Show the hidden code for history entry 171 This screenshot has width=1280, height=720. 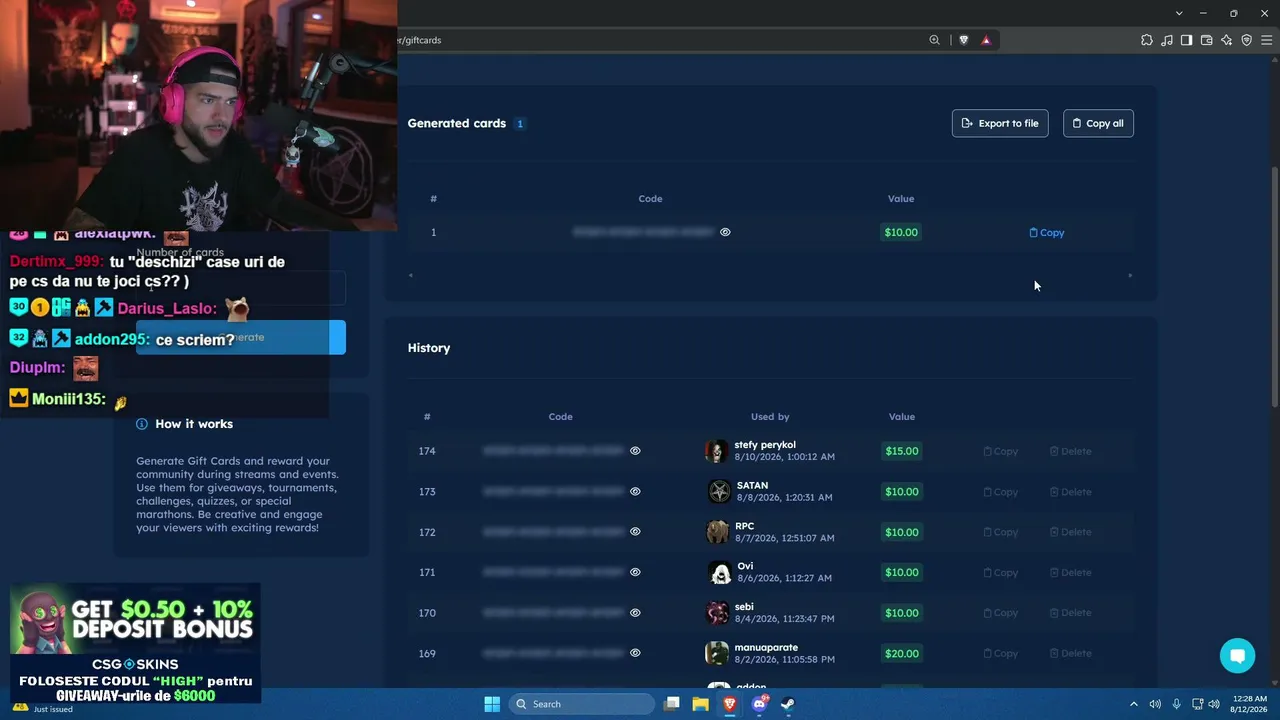[635, 572]
